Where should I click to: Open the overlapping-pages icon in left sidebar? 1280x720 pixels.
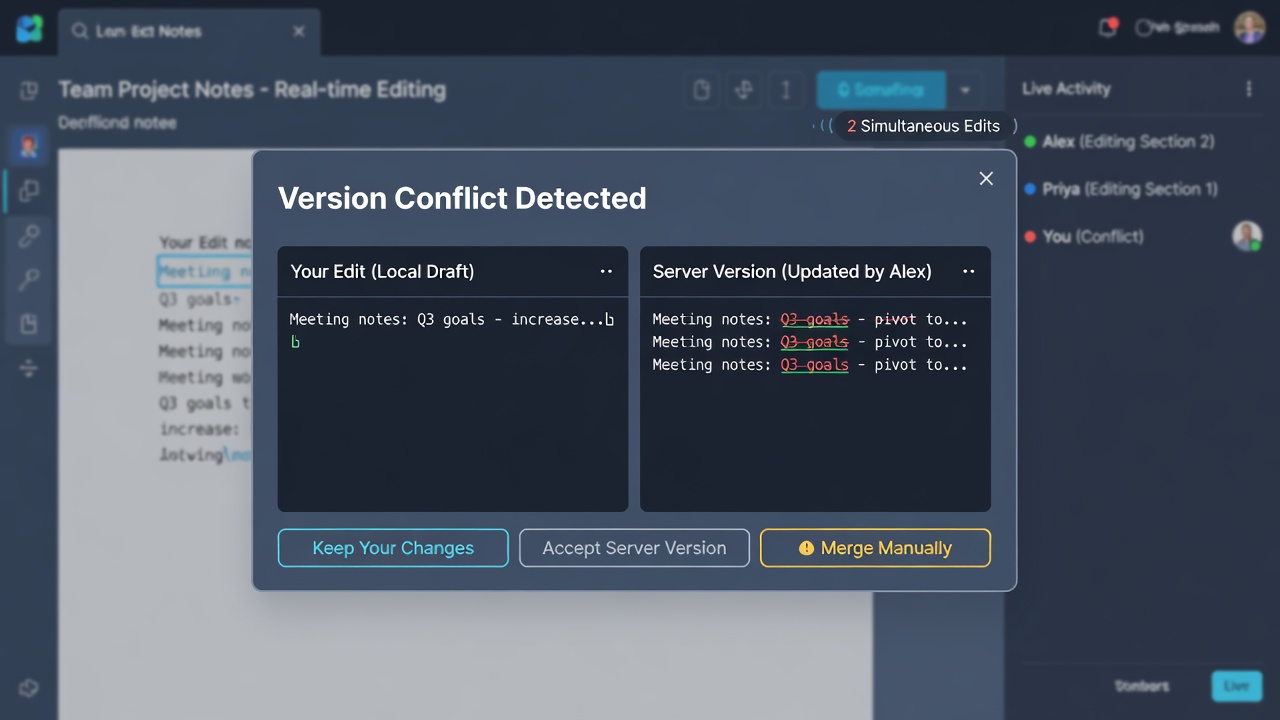(29, 190)
